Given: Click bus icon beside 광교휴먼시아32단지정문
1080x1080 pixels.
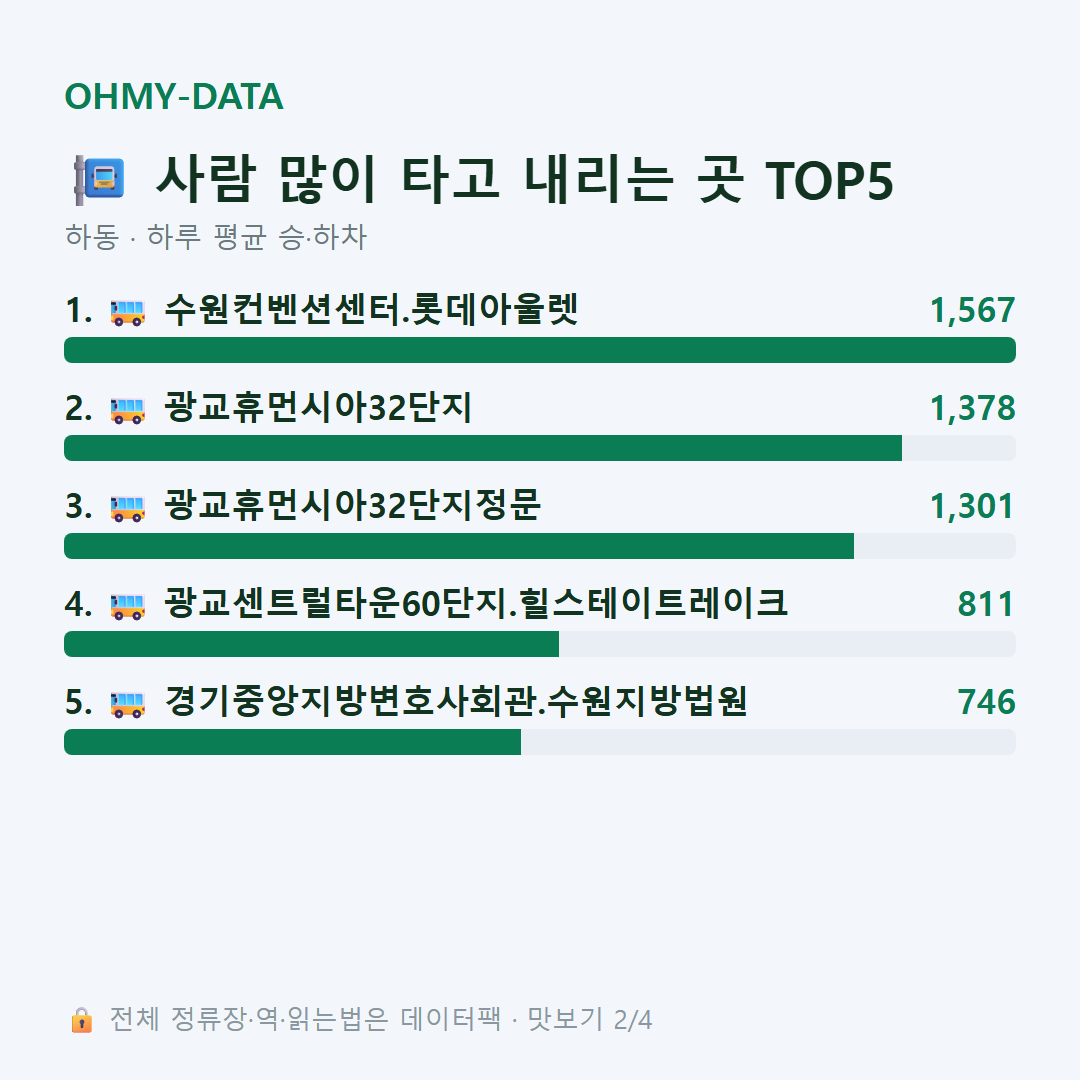Looking at the screenshot, I should pos(128,508).
